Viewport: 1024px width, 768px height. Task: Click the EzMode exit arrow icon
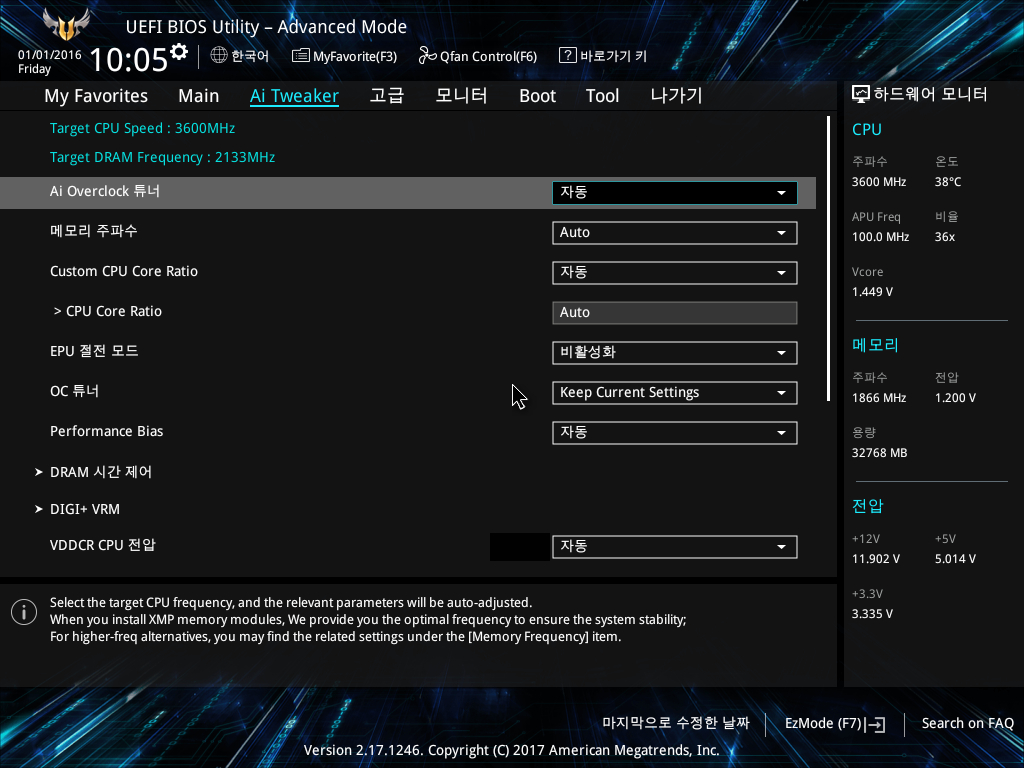coord(876,724)
